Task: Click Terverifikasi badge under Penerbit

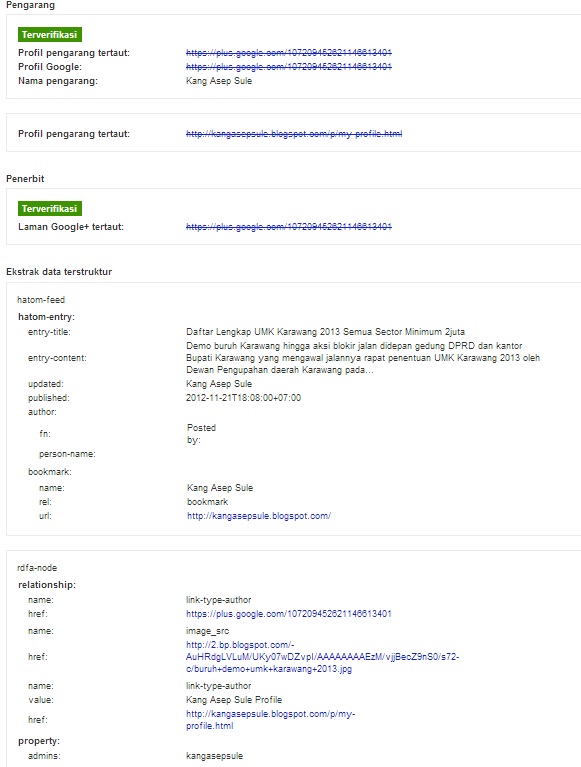Action: (x=49, y=208)
